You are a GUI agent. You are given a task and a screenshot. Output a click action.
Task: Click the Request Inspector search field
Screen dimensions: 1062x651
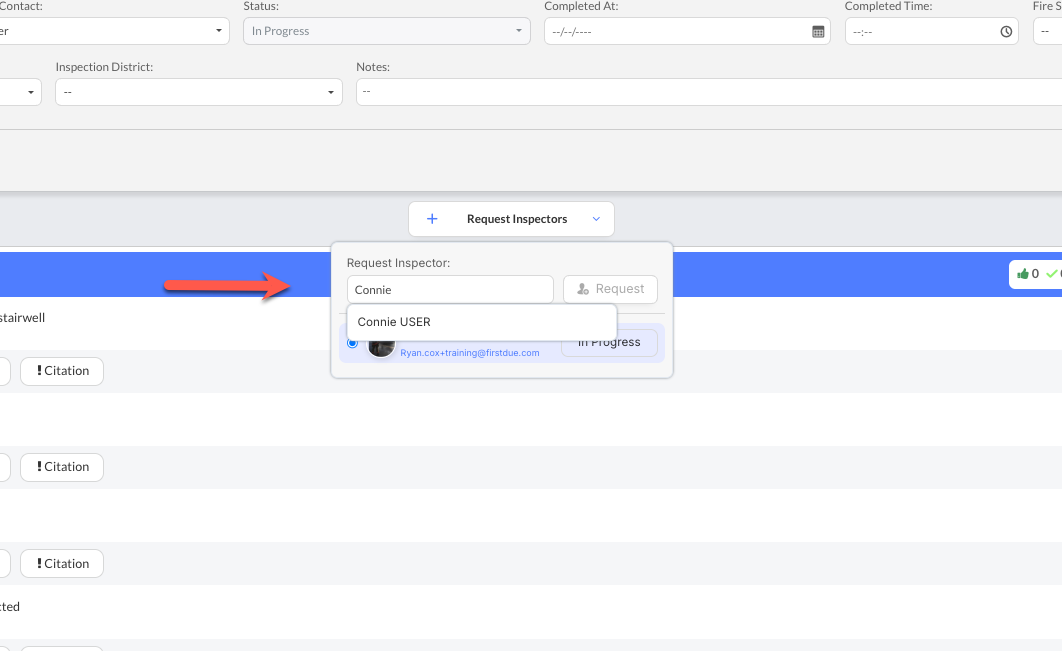[x=449, y=289]
